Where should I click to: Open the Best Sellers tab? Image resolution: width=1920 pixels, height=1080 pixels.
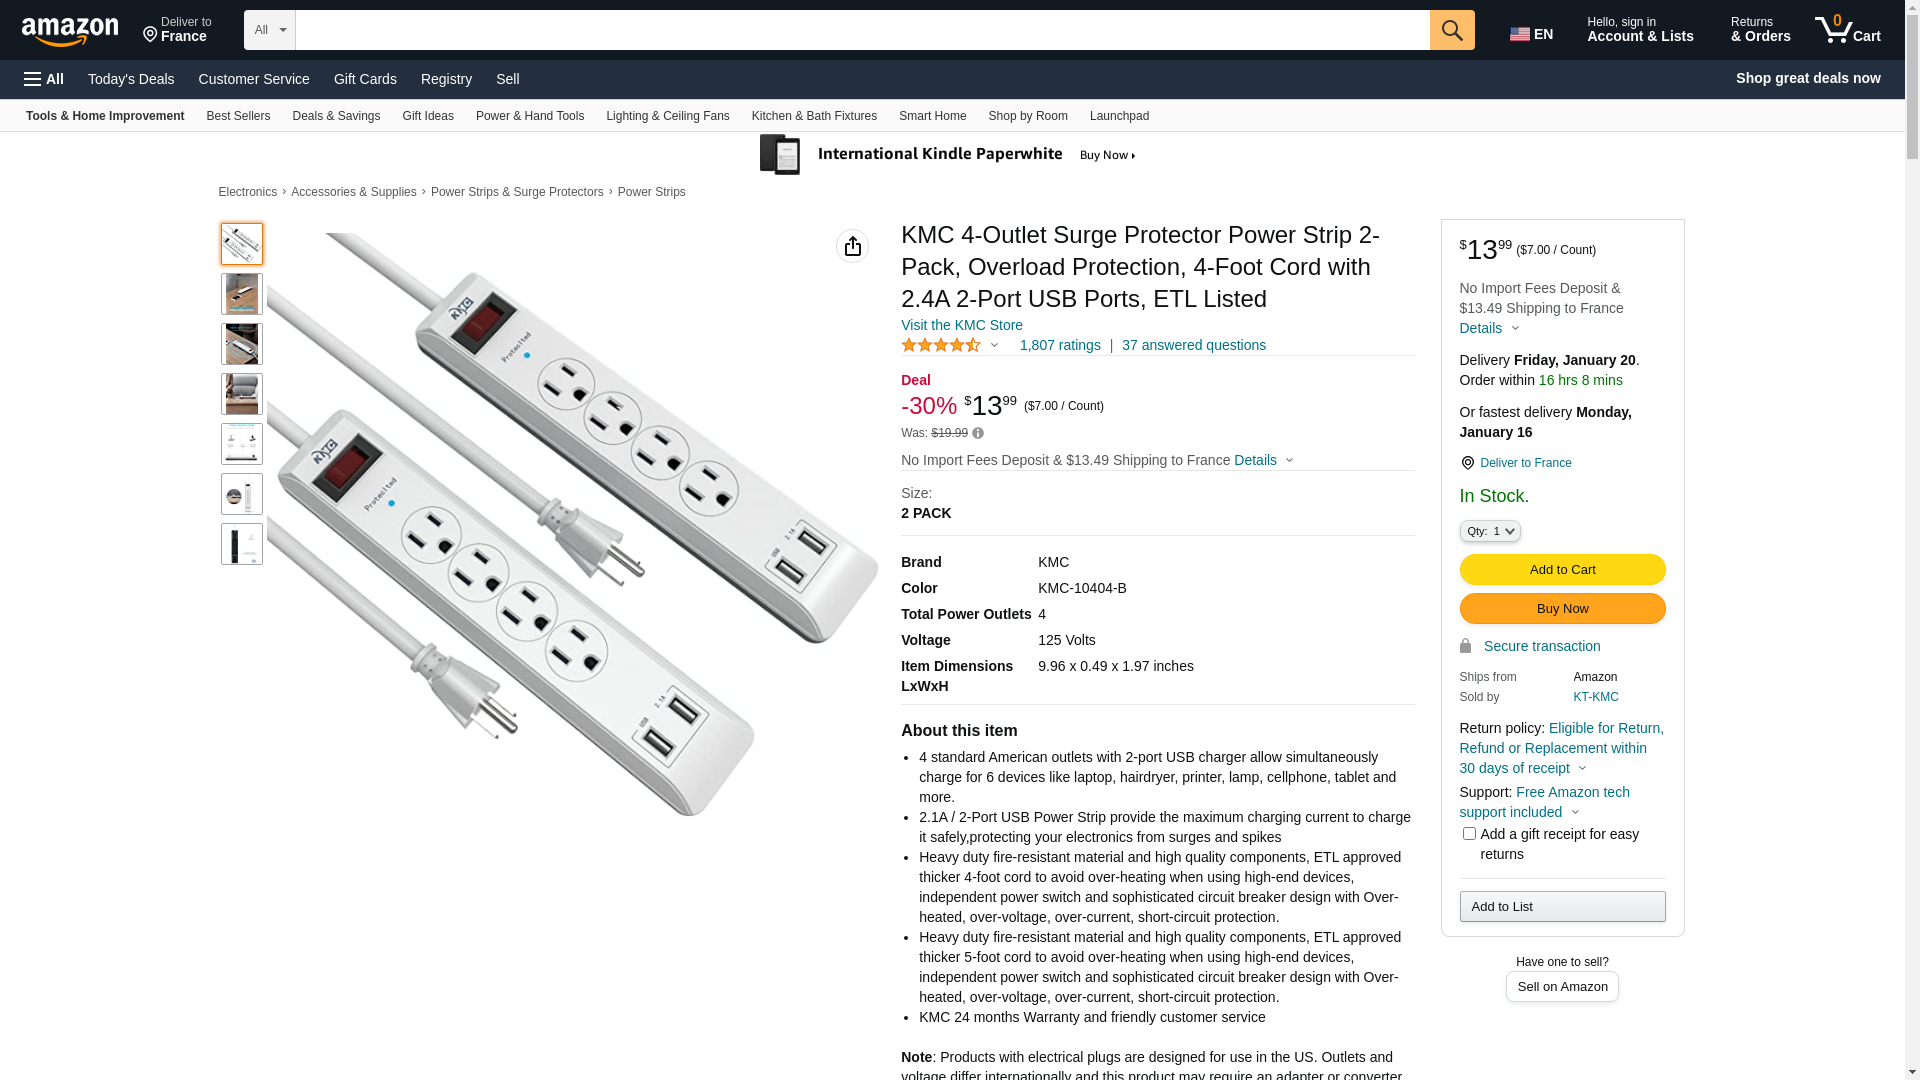(x=238, y=116)
